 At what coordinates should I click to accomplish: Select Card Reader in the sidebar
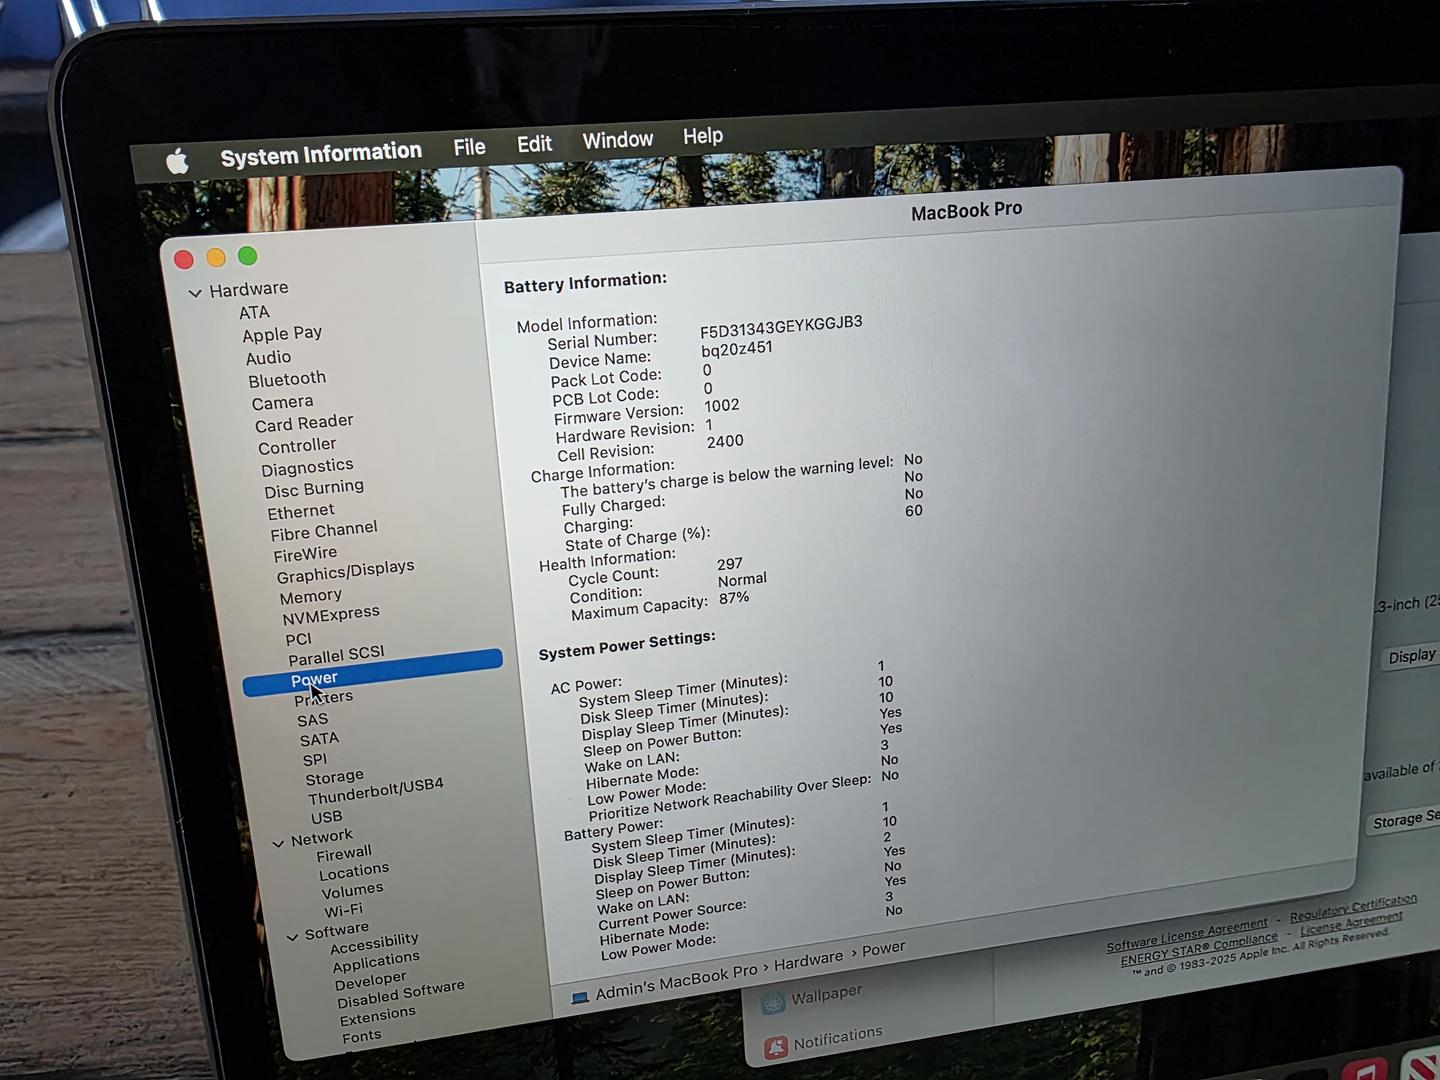click(x=304, y=423)
